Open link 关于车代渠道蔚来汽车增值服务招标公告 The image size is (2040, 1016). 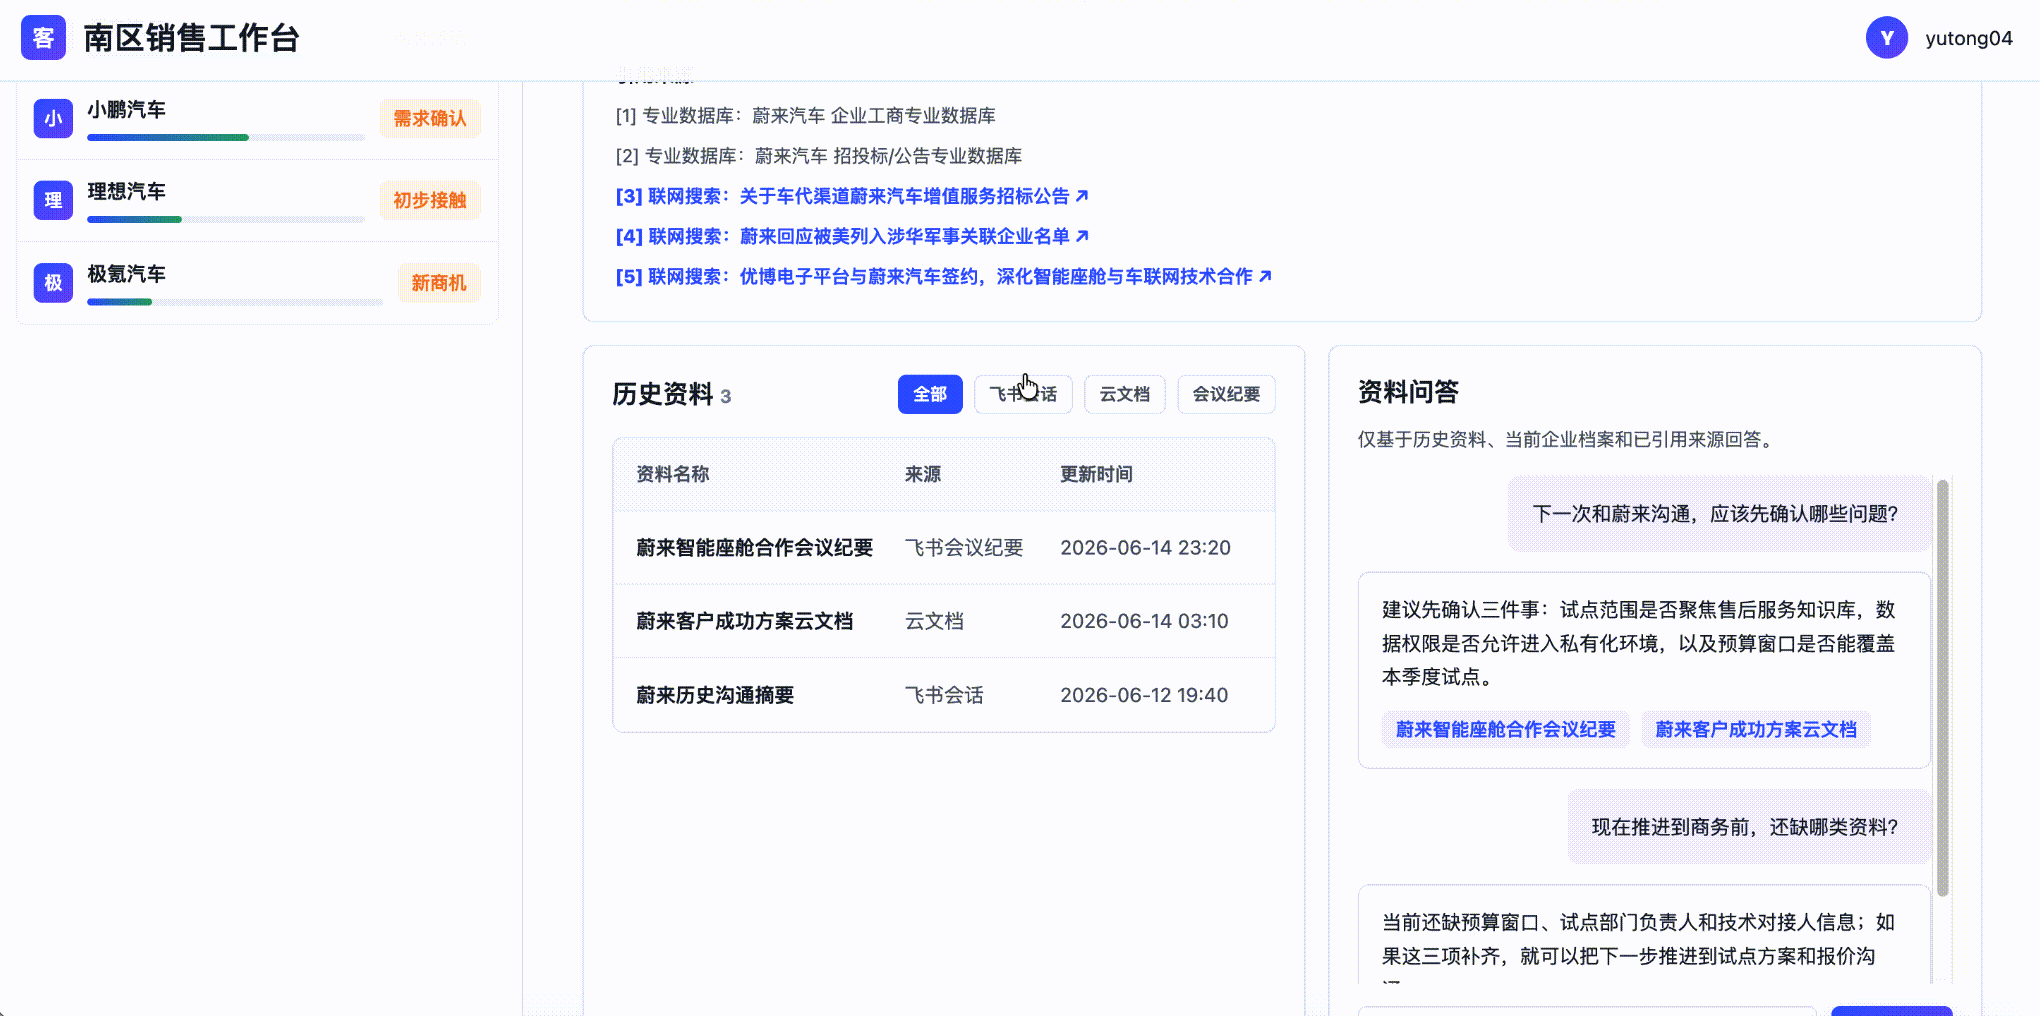coord(904,196)
